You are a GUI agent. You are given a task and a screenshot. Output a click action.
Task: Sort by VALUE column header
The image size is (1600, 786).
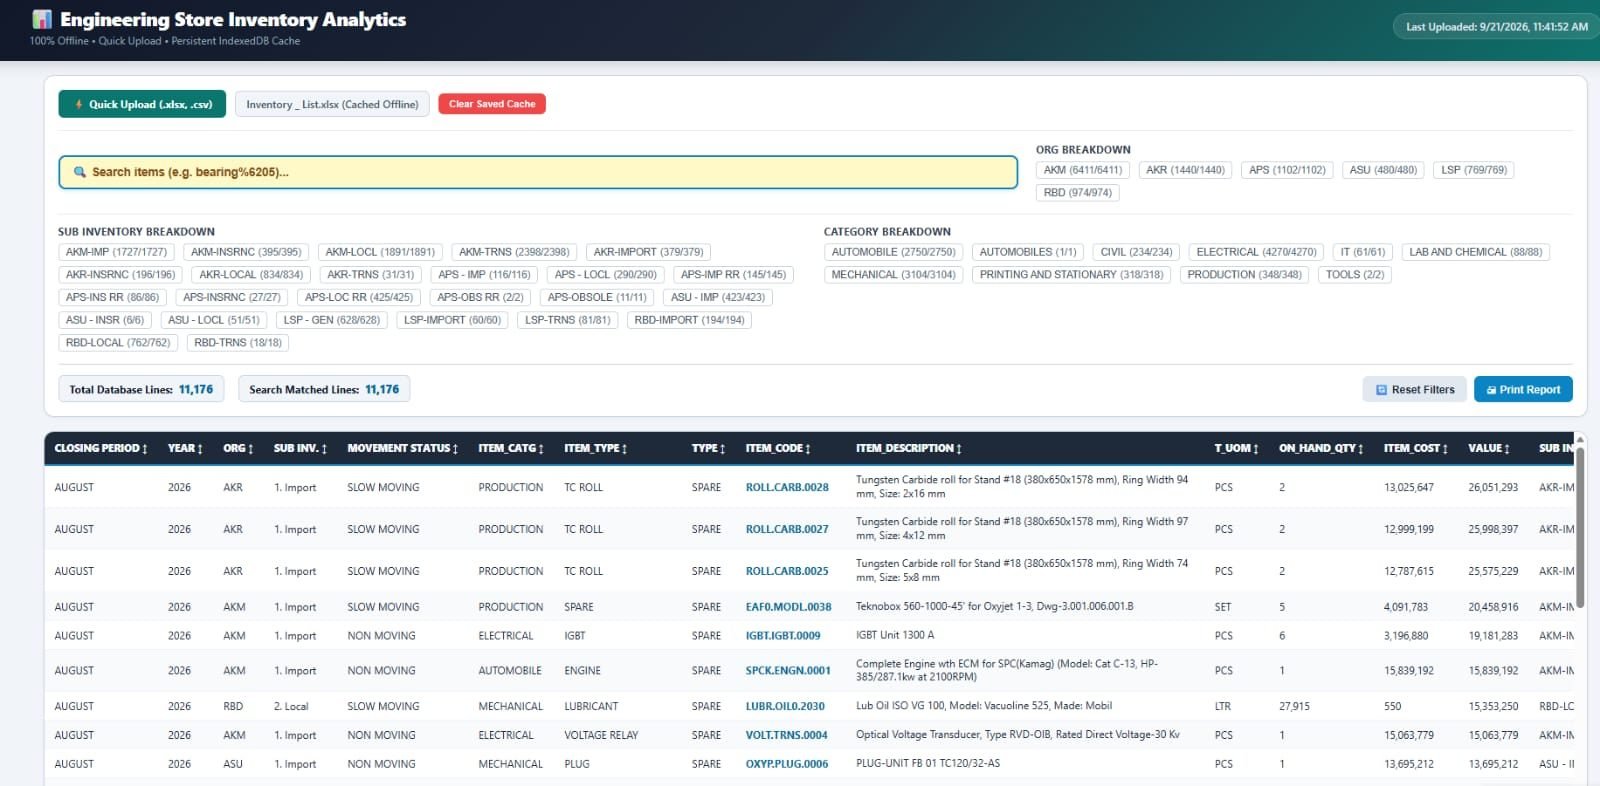click(x=1488, y=448)
